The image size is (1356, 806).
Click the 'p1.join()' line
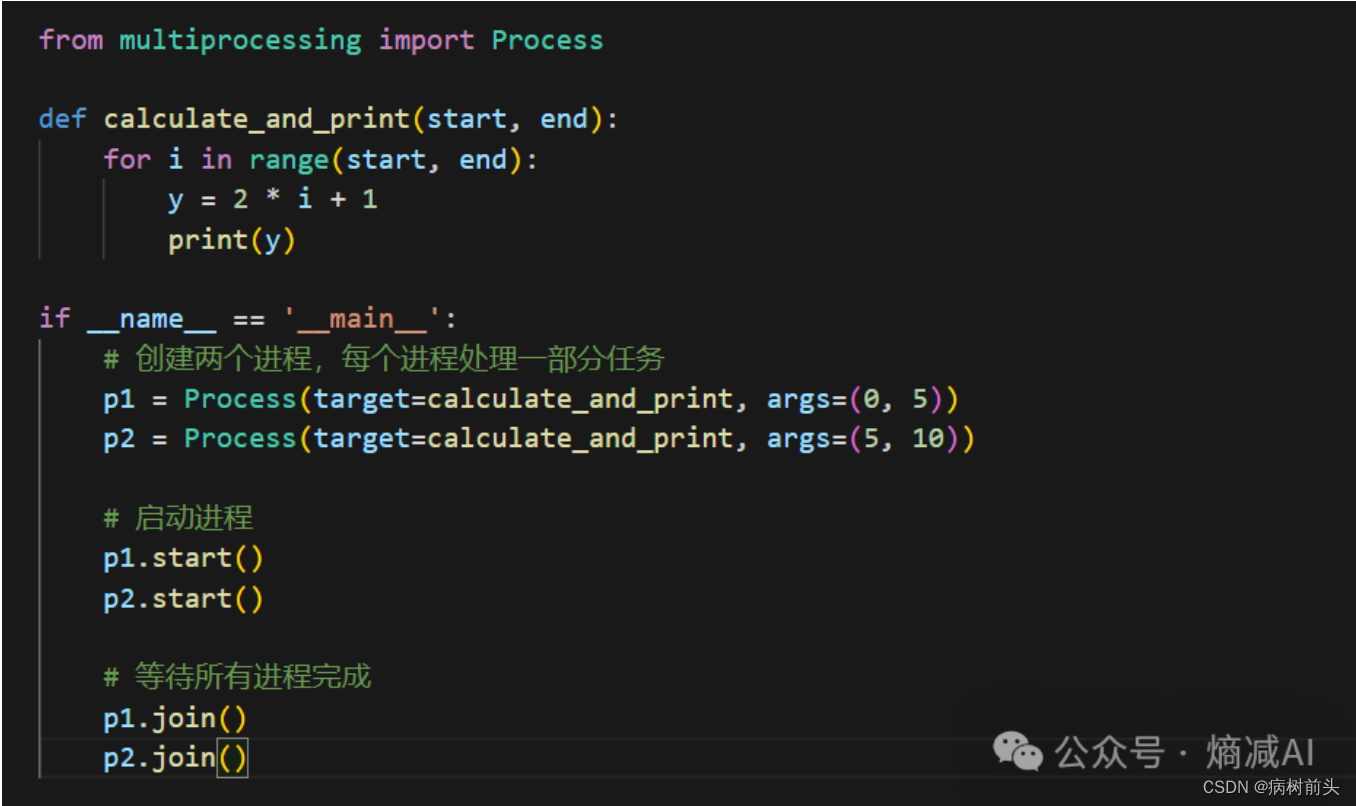(175, 718)
